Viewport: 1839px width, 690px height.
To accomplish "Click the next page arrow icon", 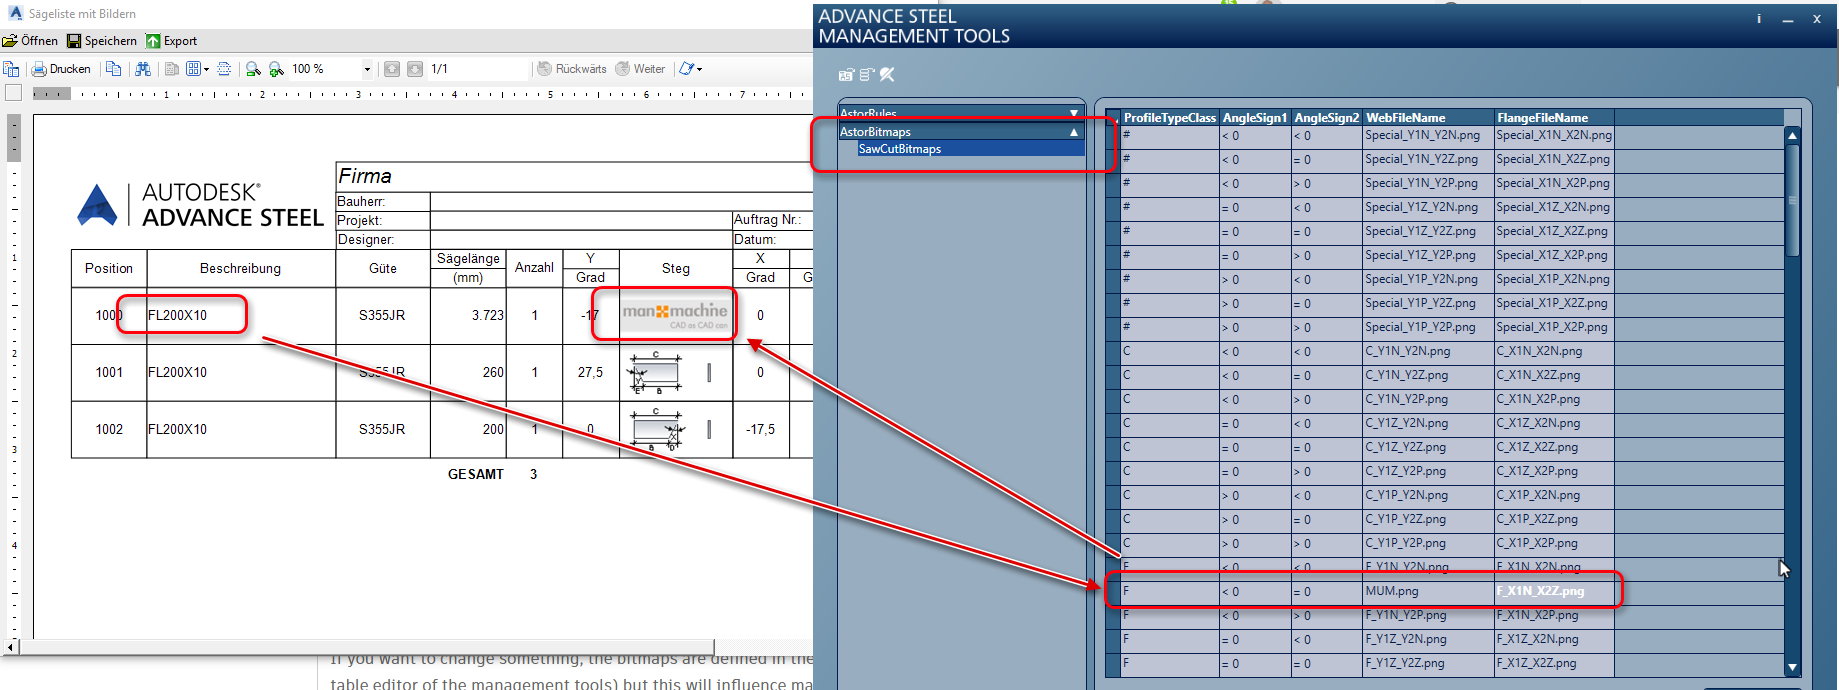I will [x=415, y=69].
